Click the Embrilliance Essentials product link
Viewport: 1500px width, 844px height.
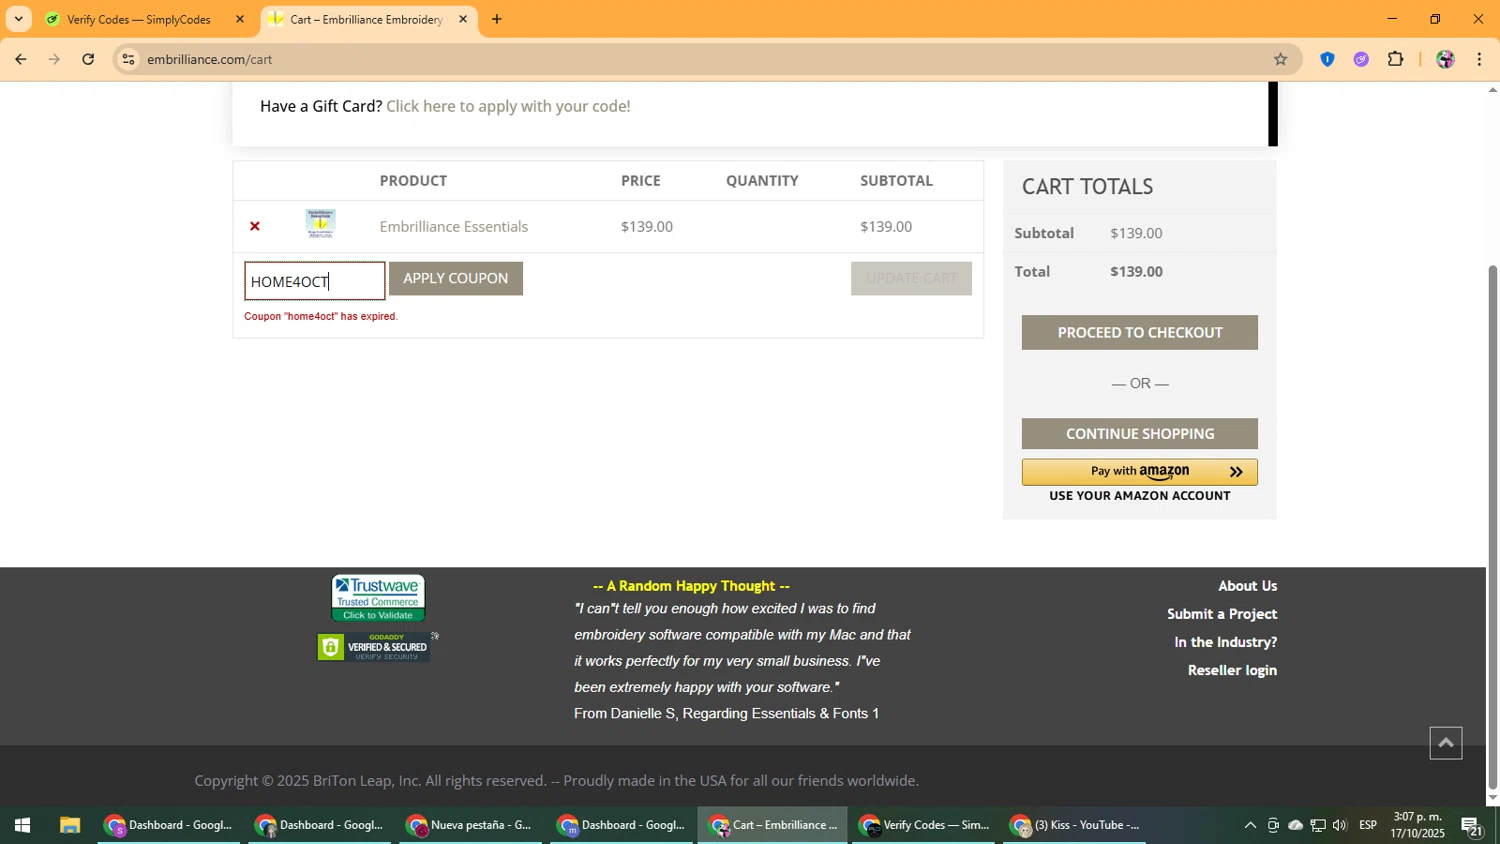point(454,227)
